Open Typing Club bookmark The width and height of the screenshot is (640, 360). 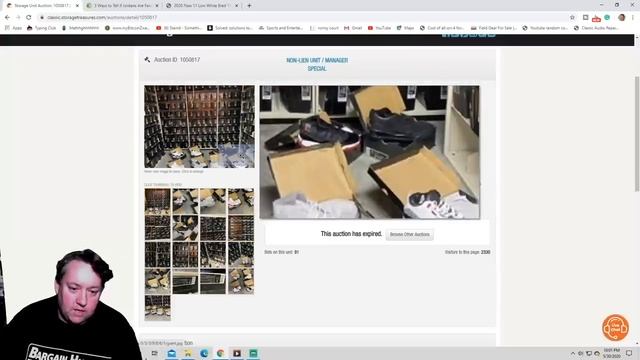coord(41,28)
